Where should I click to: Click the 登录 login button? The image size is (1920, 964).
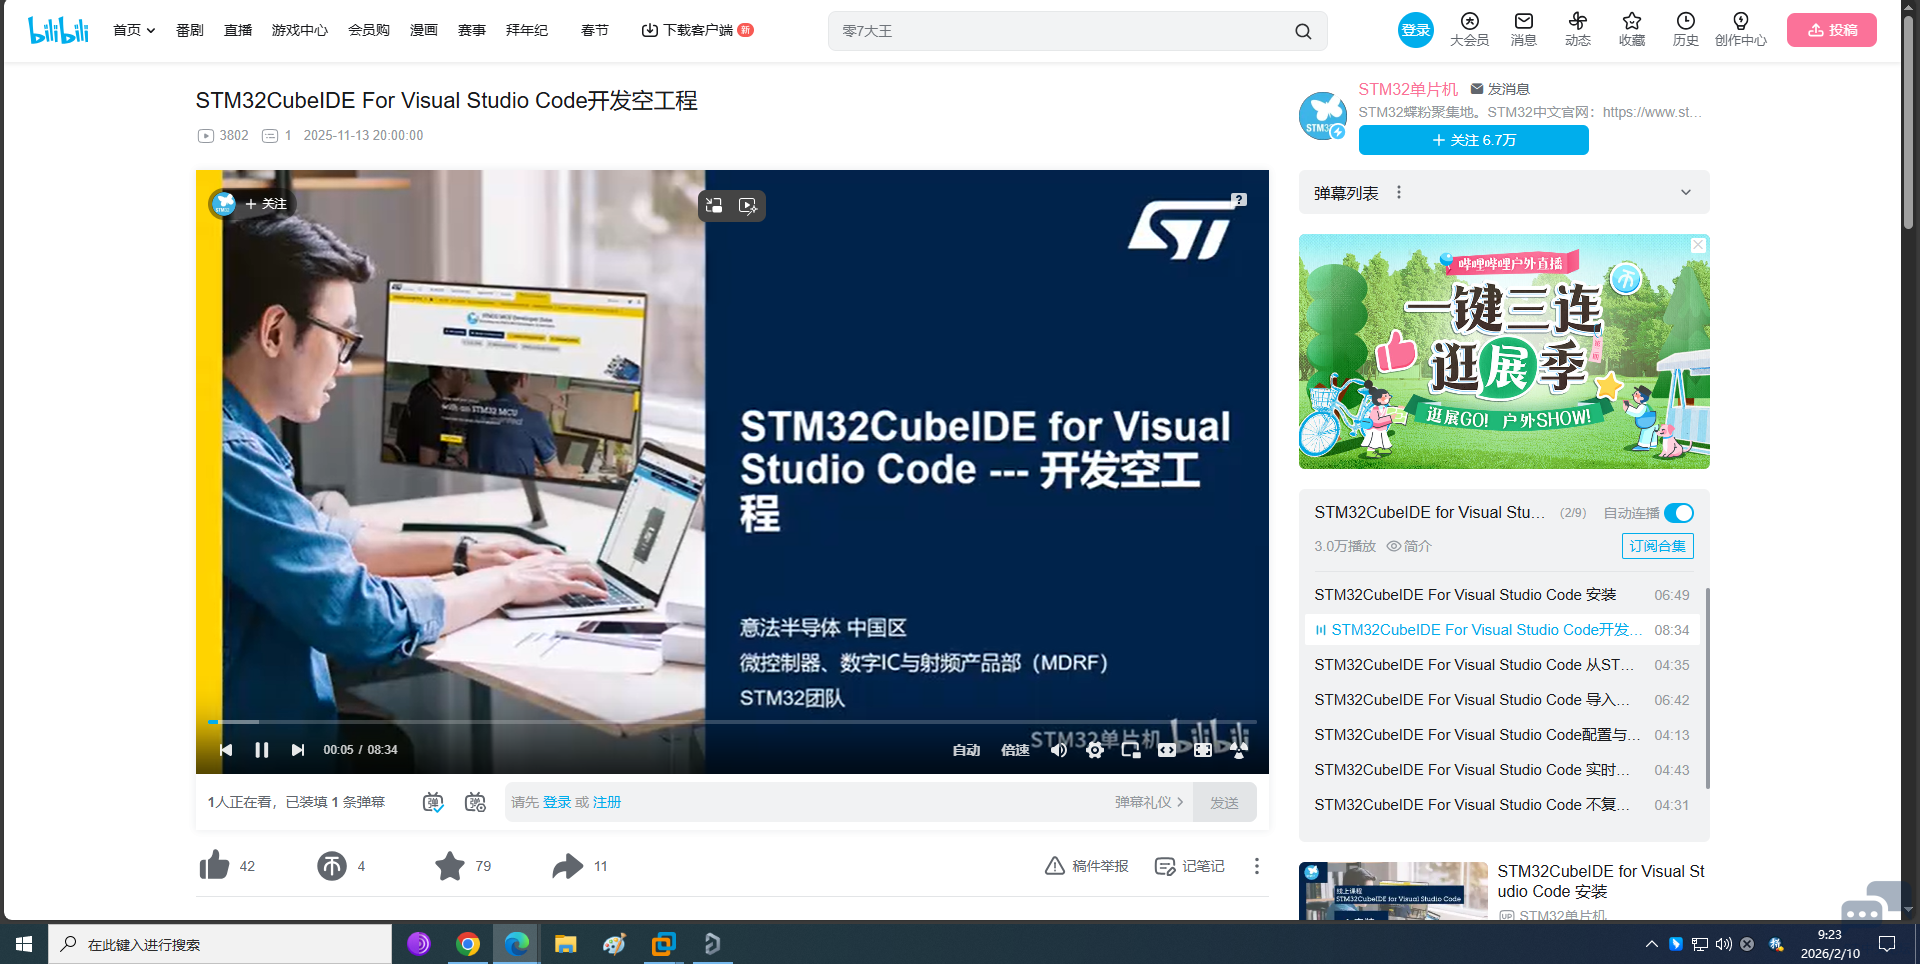[1415, 30]
